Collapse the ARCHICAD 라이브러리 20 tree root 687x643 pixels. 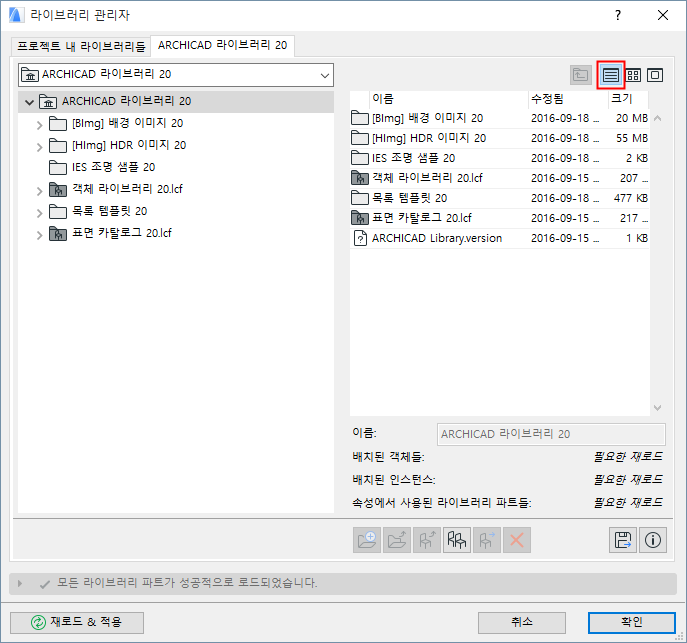click(29, 102)
